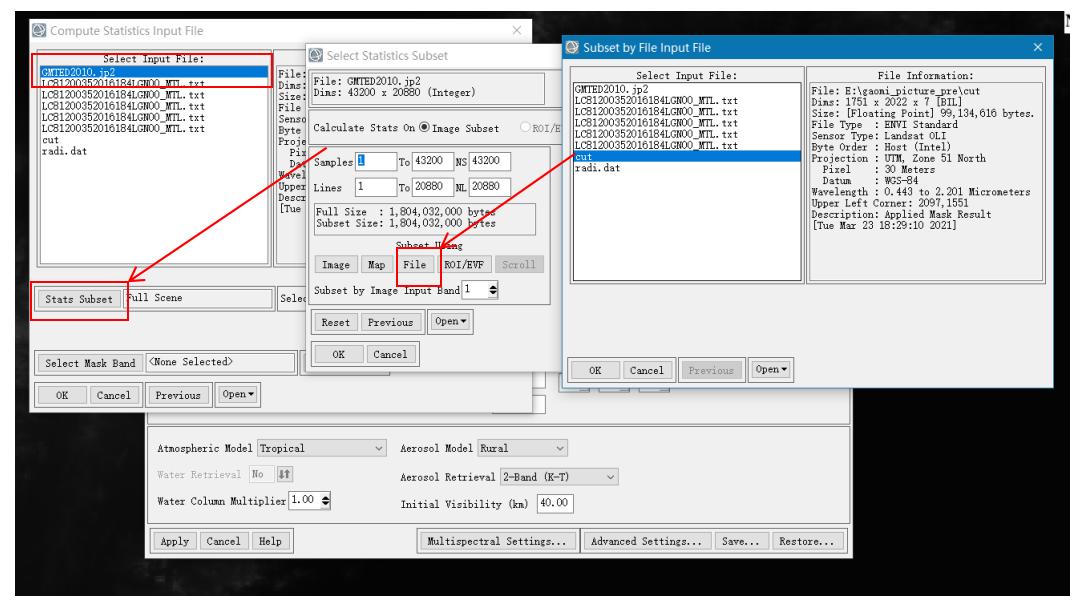This screenshot has width=1079, height=605.
Task: Open the Aerosol Model dropdown
Action: pyautogui.click(x=523, y=448)
